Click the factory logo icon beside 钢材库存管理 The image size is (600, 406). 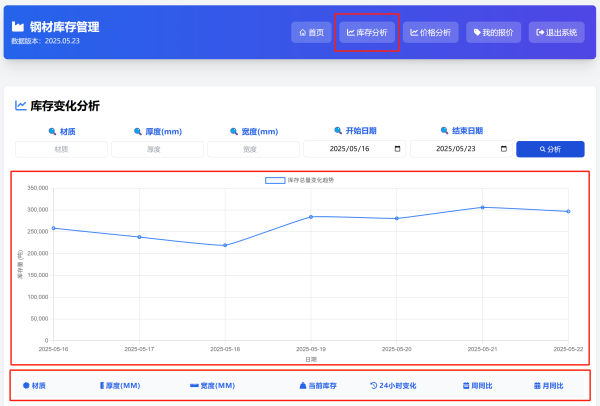(18, 27)
